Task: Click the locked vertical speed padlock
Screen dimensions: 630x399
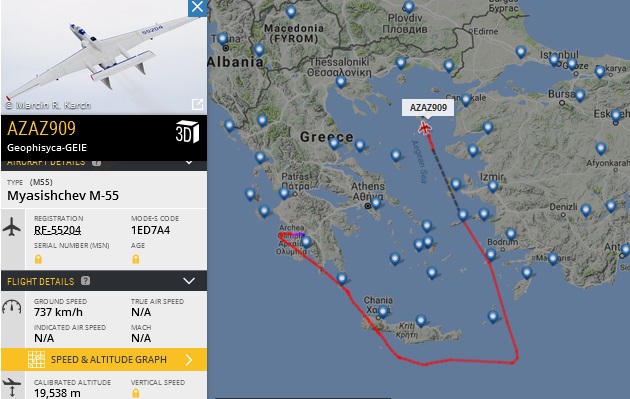Action: click(136, 393)
